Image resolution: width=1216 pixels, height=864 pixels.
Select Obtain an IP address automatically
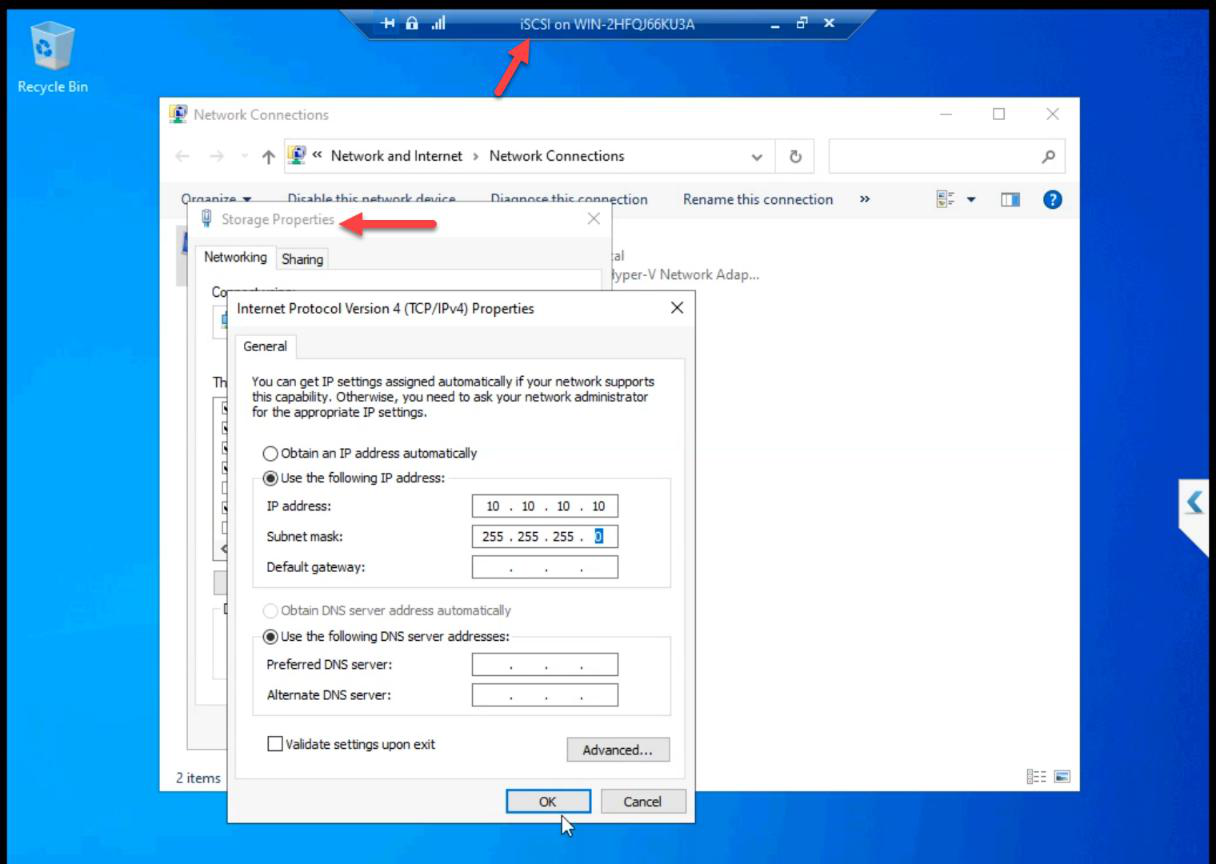coord(370,453)
